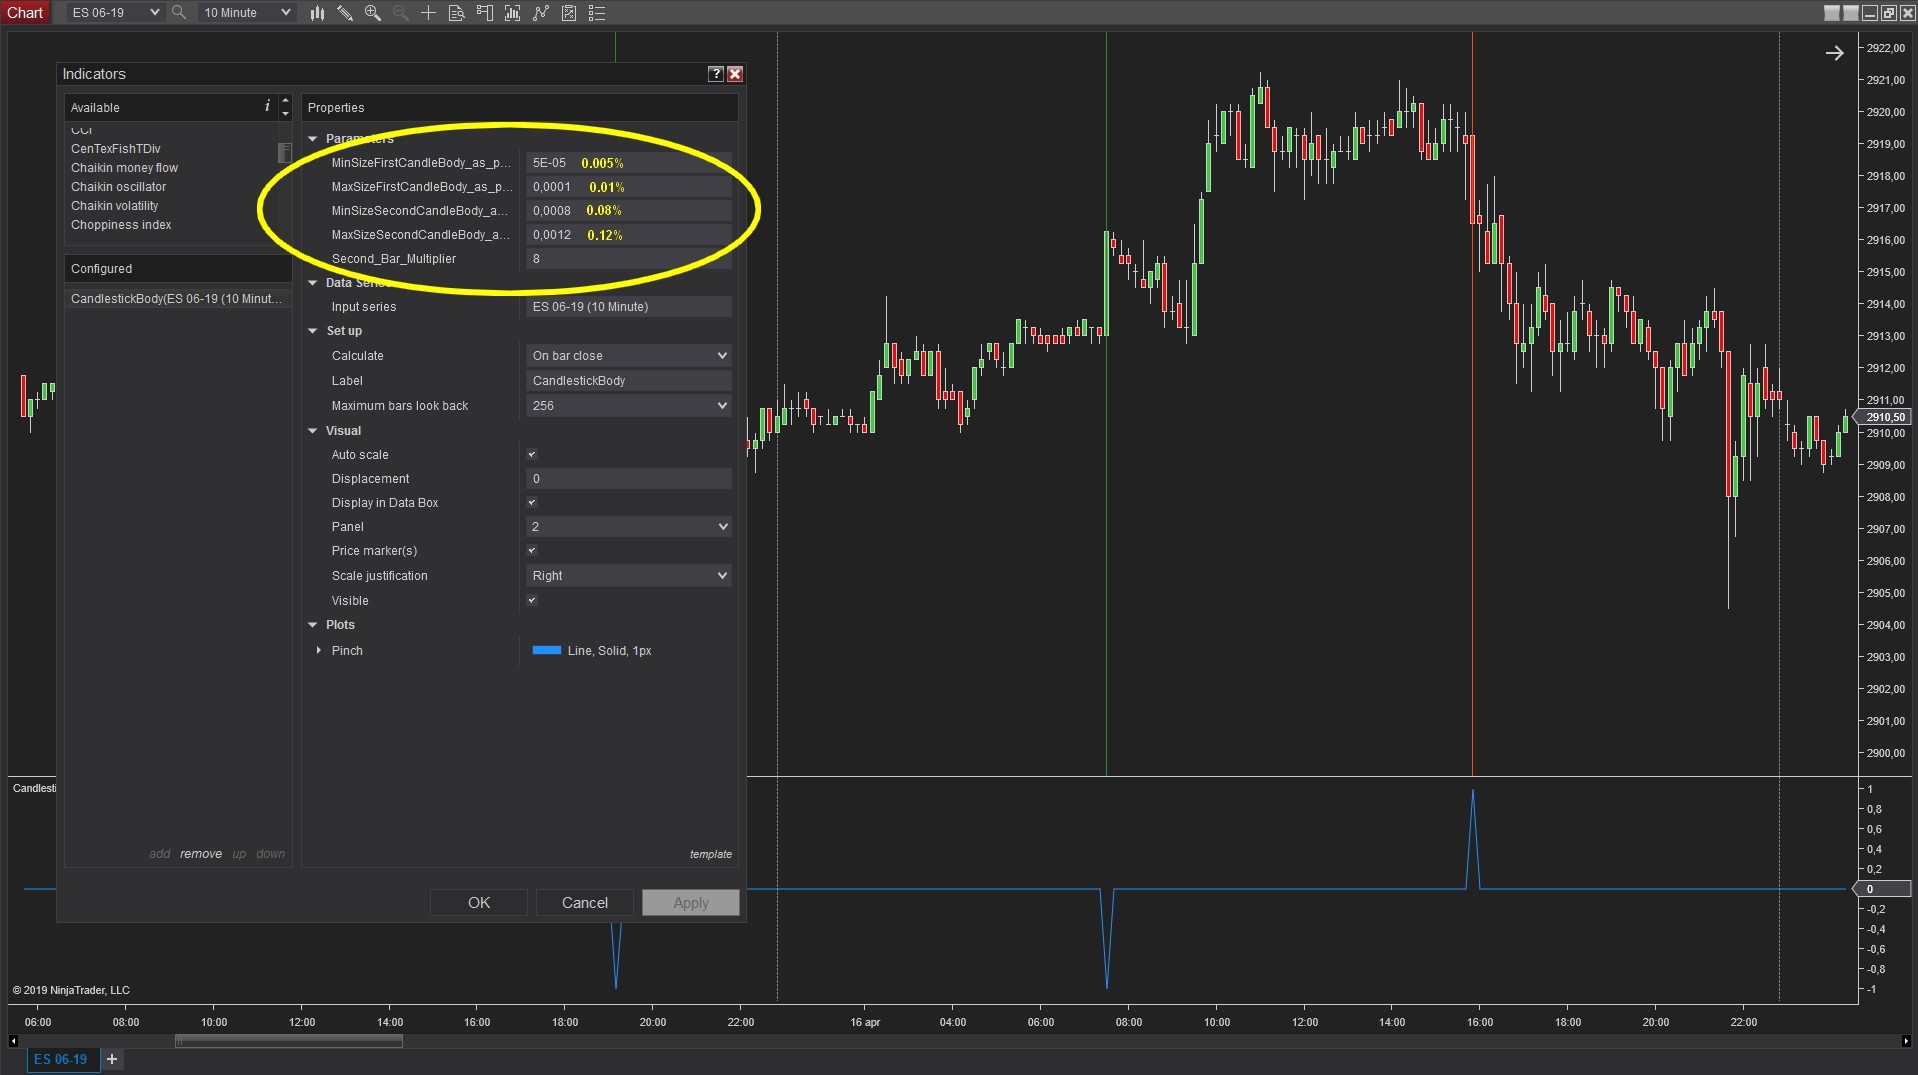This screenshot has width=1918, height=1075.
Task: Toggle the Price marker(s) checkbox
Action: point(532,551)
